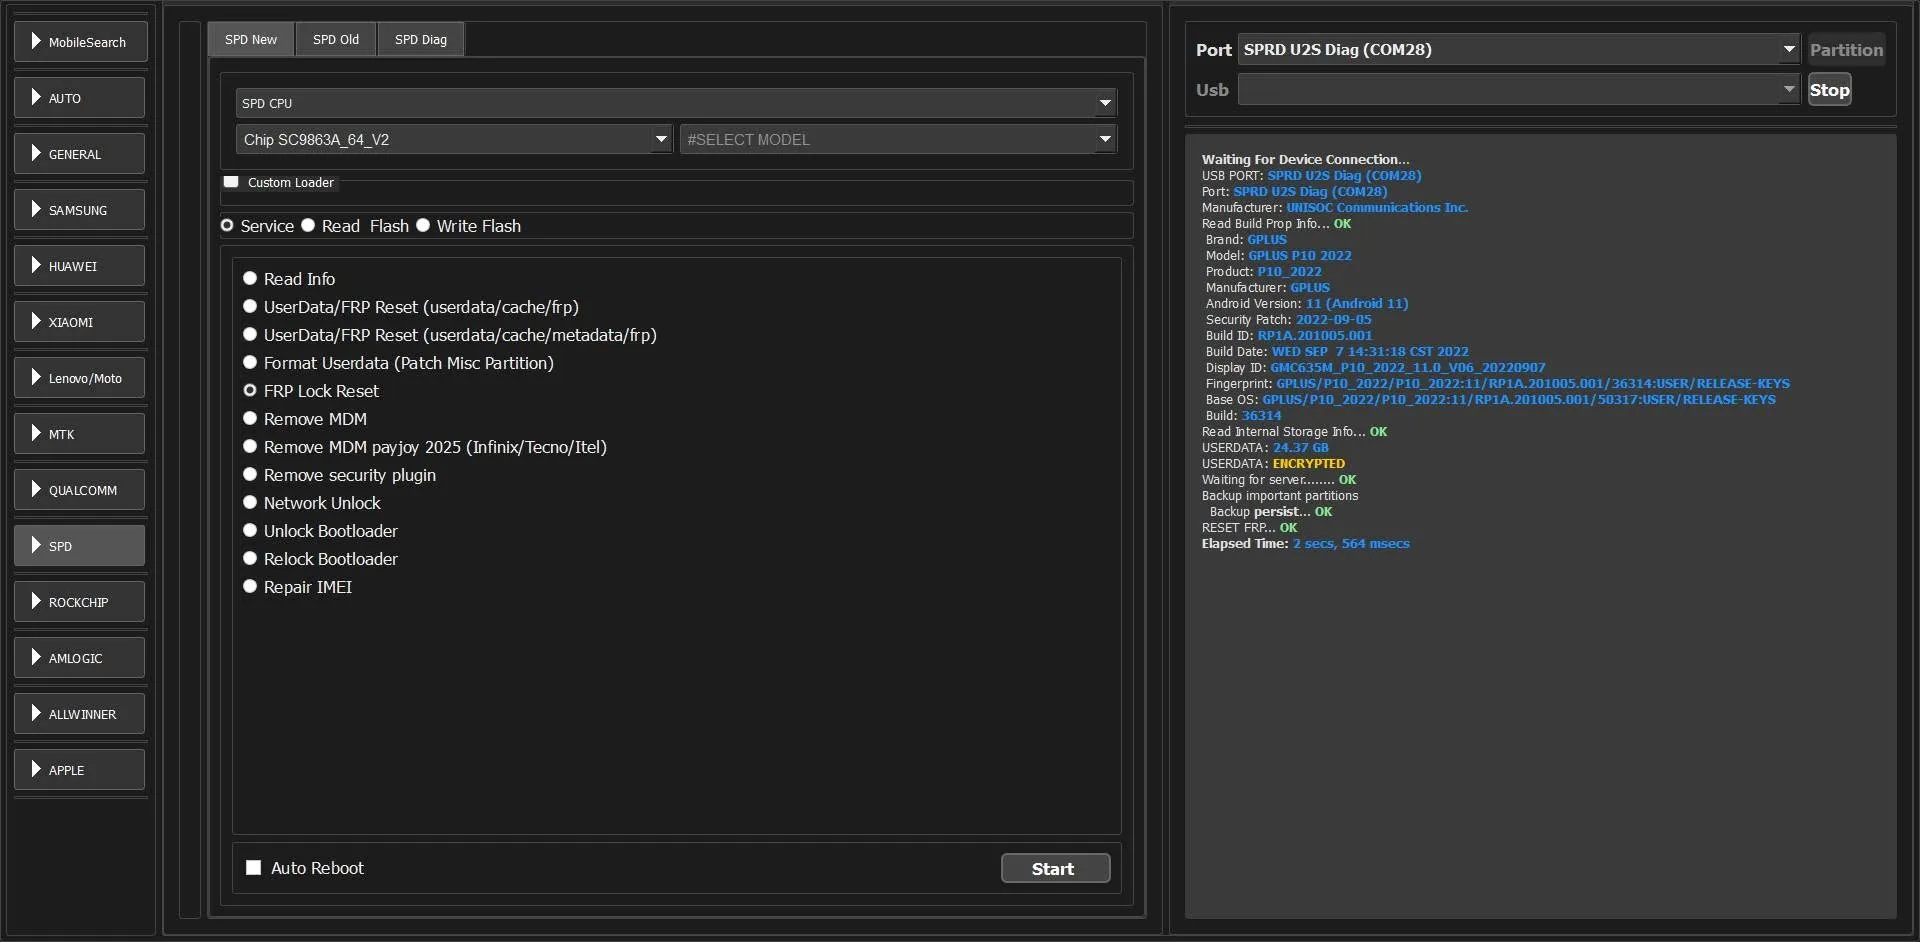
Task: Click the RESET FRP... OK log line
Action: (x=1250, y=528)
